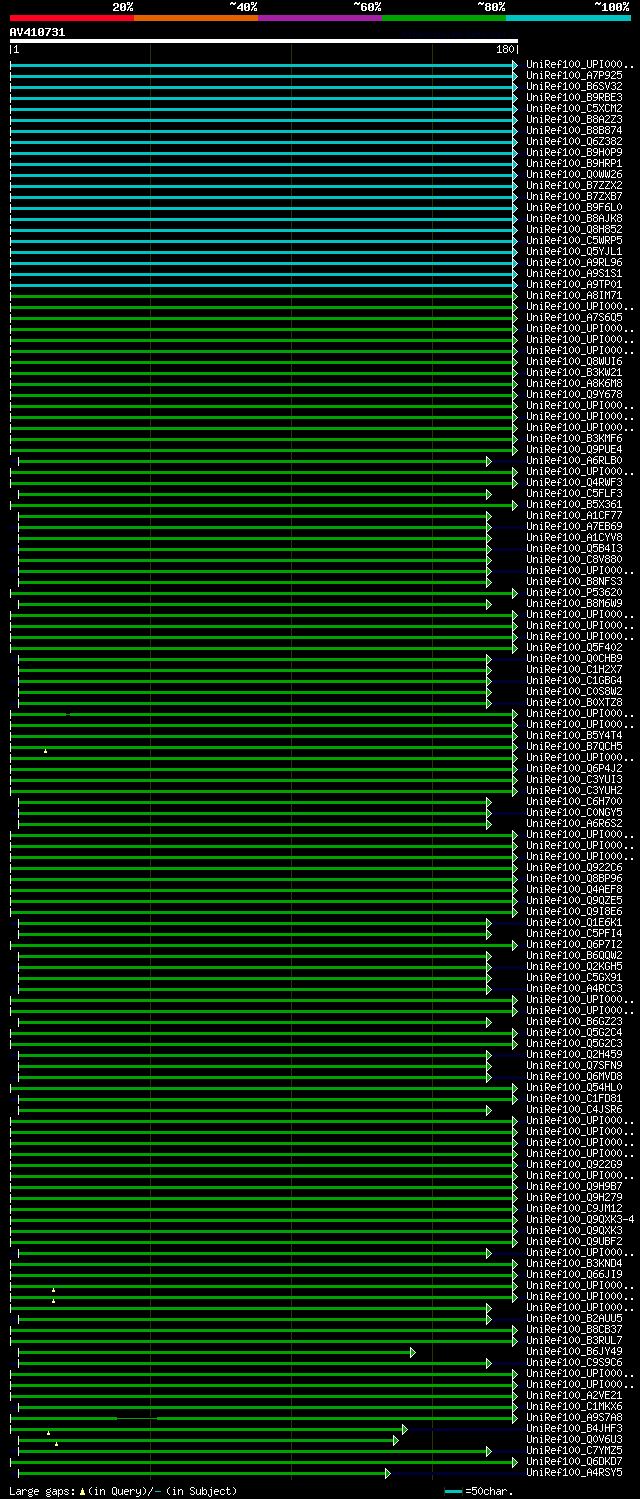Click the red 20% identity legend segment
The width and height of the screenshot is (640, 1499).
(x=71, y=17)
